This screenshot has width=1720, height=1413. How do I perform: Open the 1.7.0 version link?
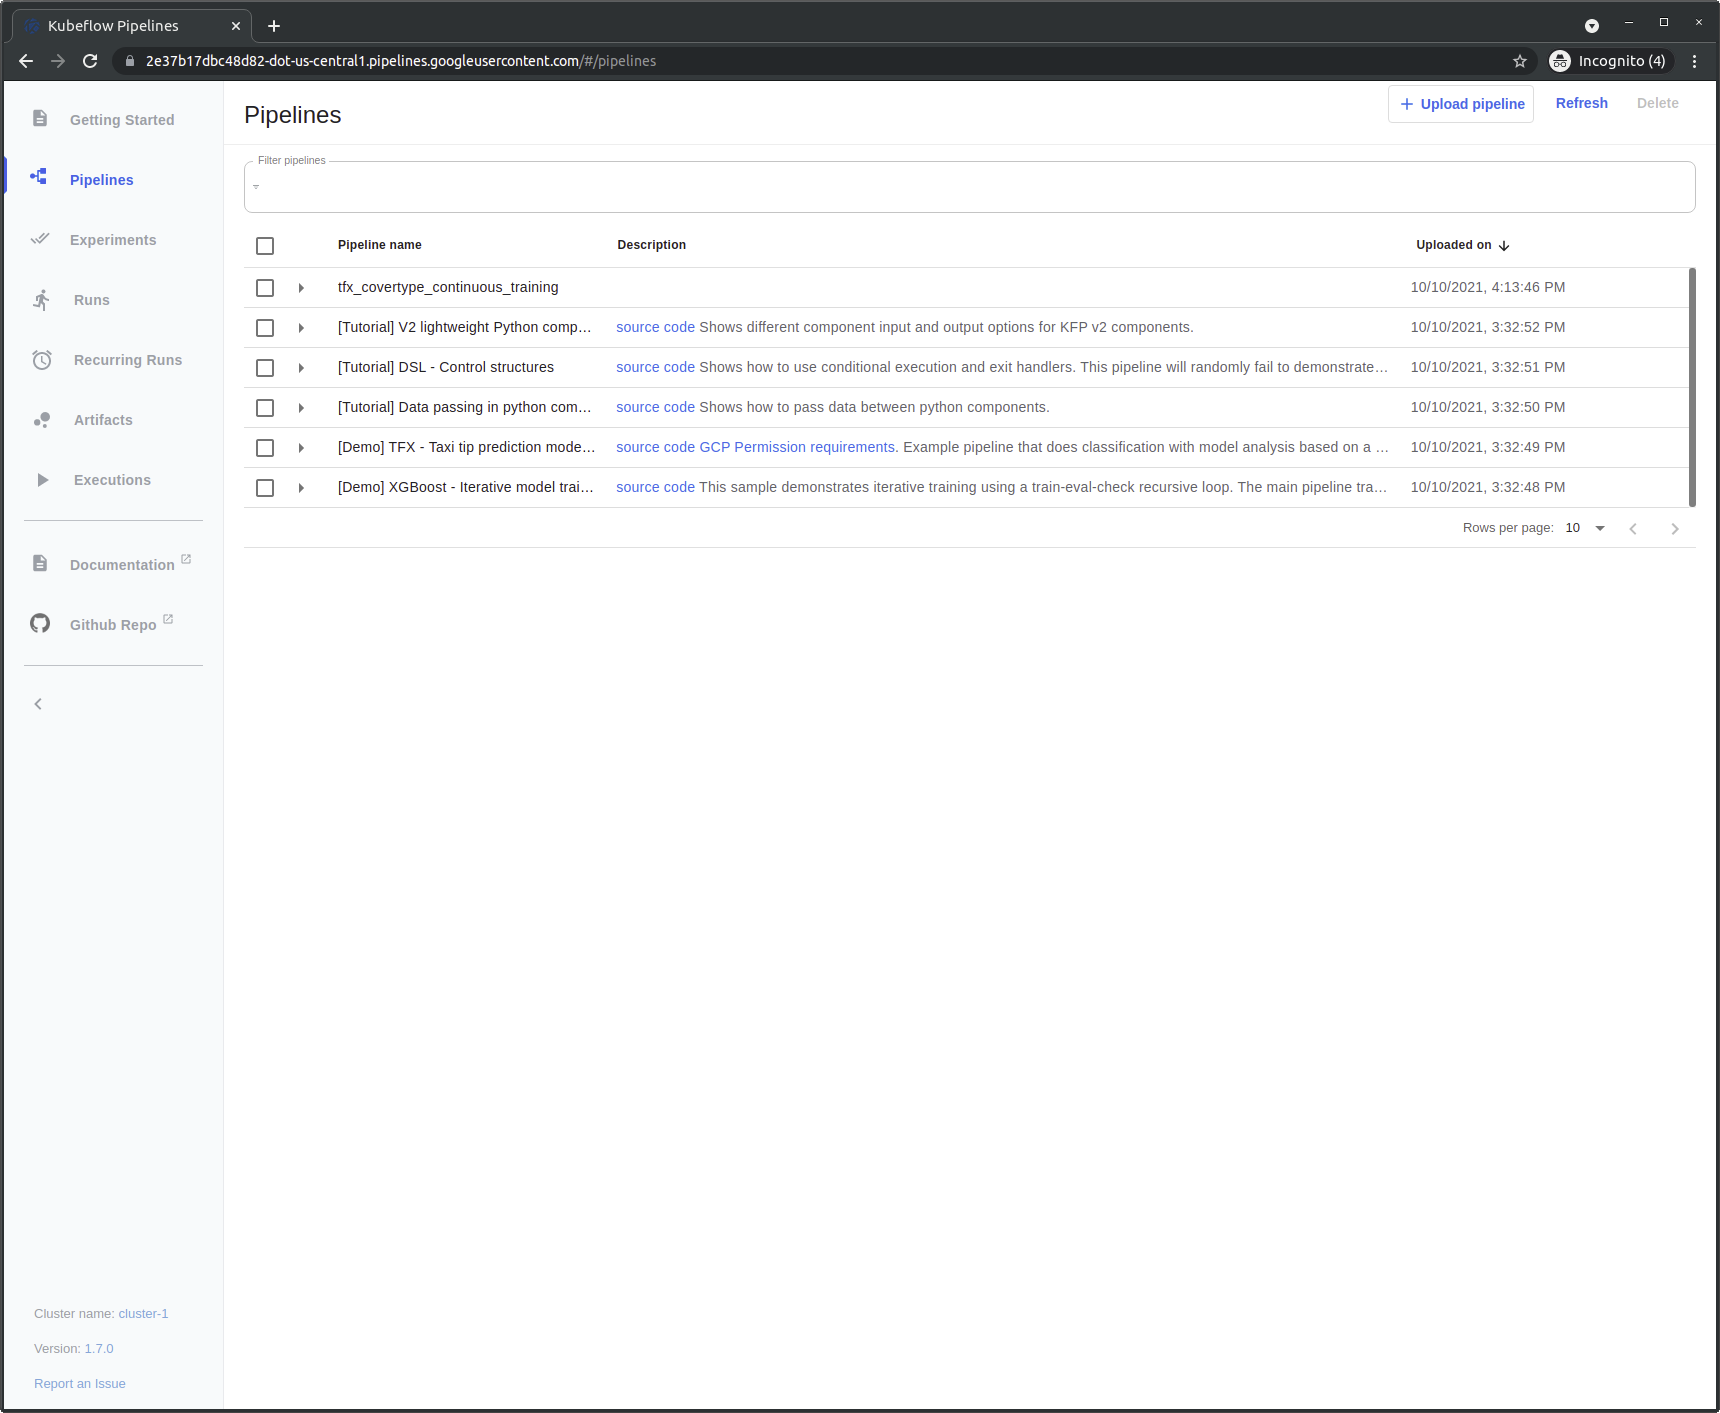(x=99, y=1349)
